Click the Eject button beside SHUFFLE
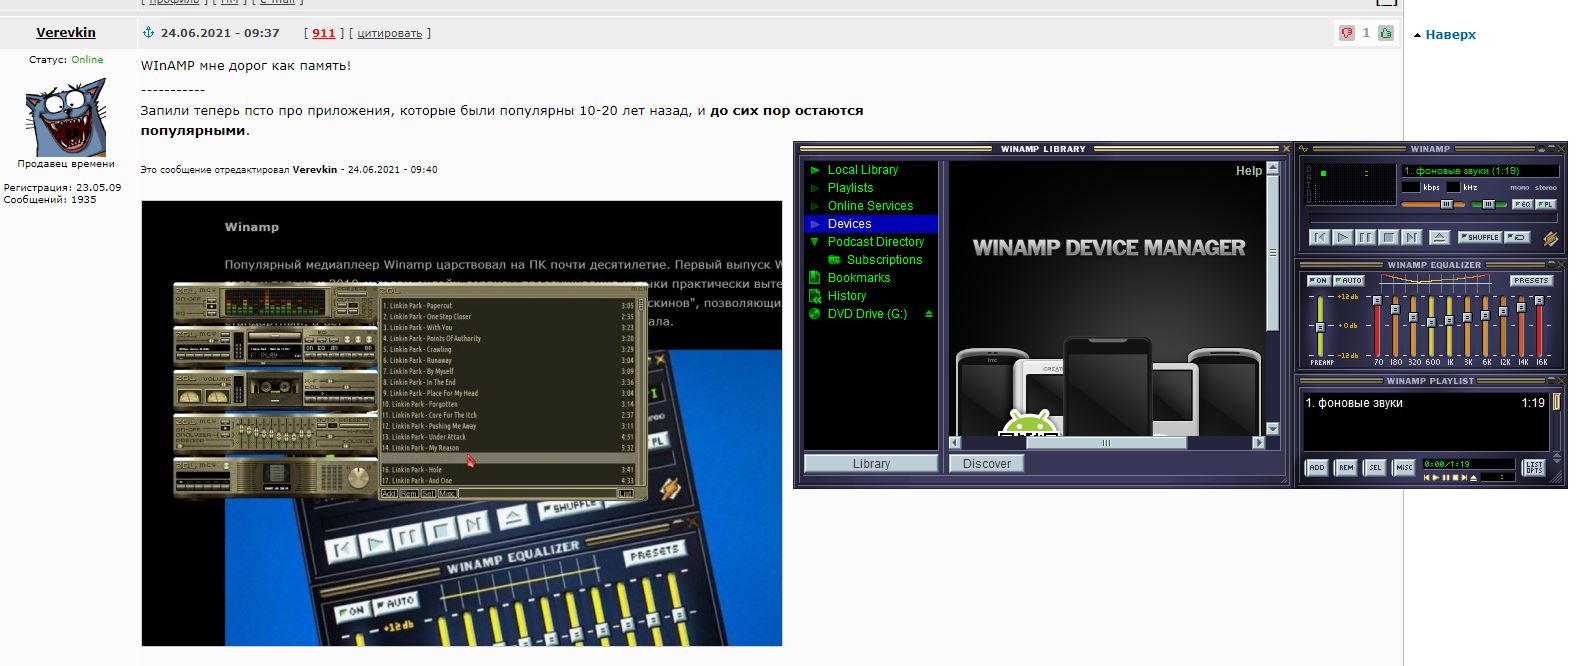Viewport: 1596px width, 666px height. tap(1439, 237)
